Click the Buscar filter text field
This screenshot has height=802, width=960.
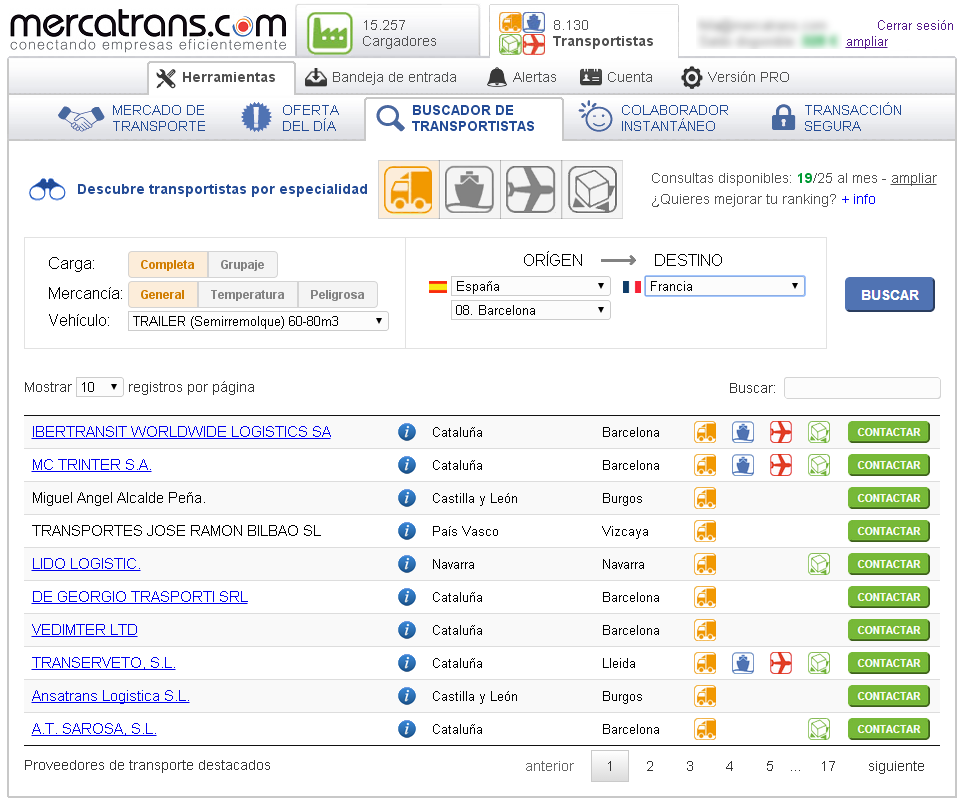coord(862,388)
